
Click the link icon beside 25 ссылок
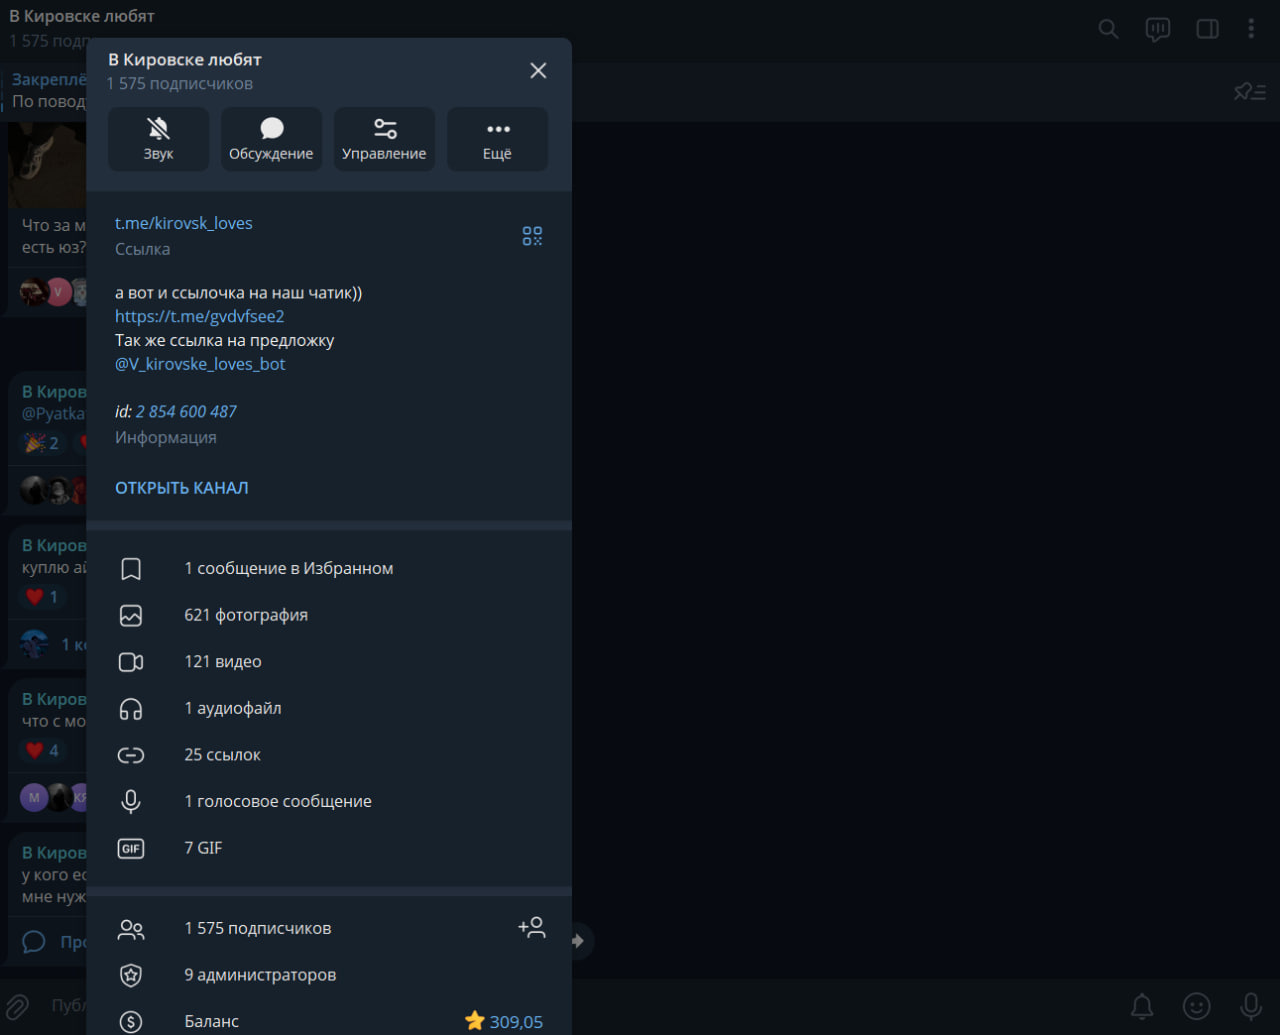(x=131, y=755)
